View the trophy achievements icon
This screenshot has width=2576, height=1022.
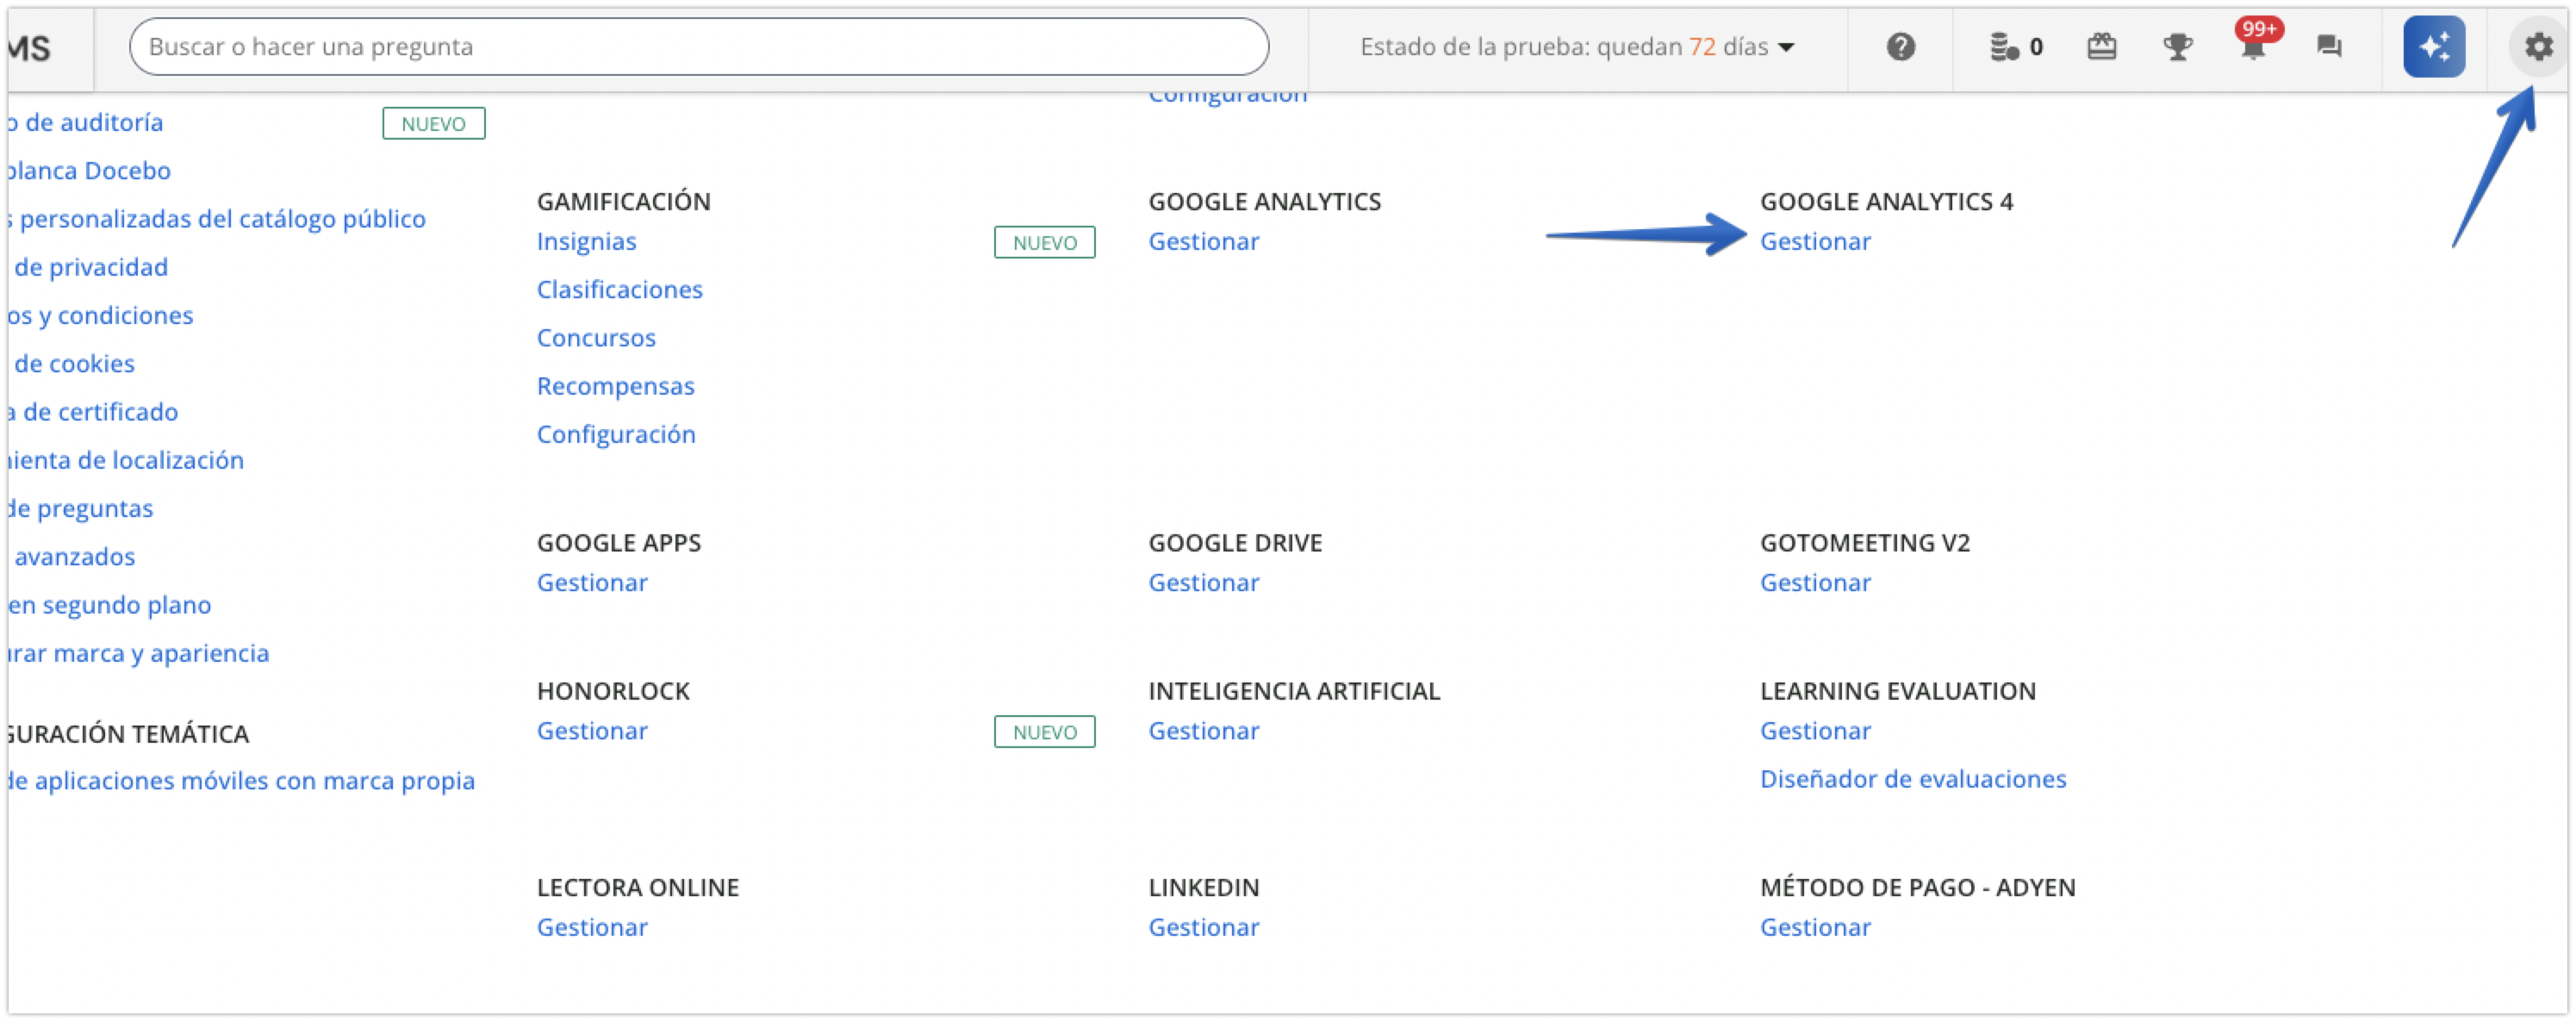(2178, 46)
